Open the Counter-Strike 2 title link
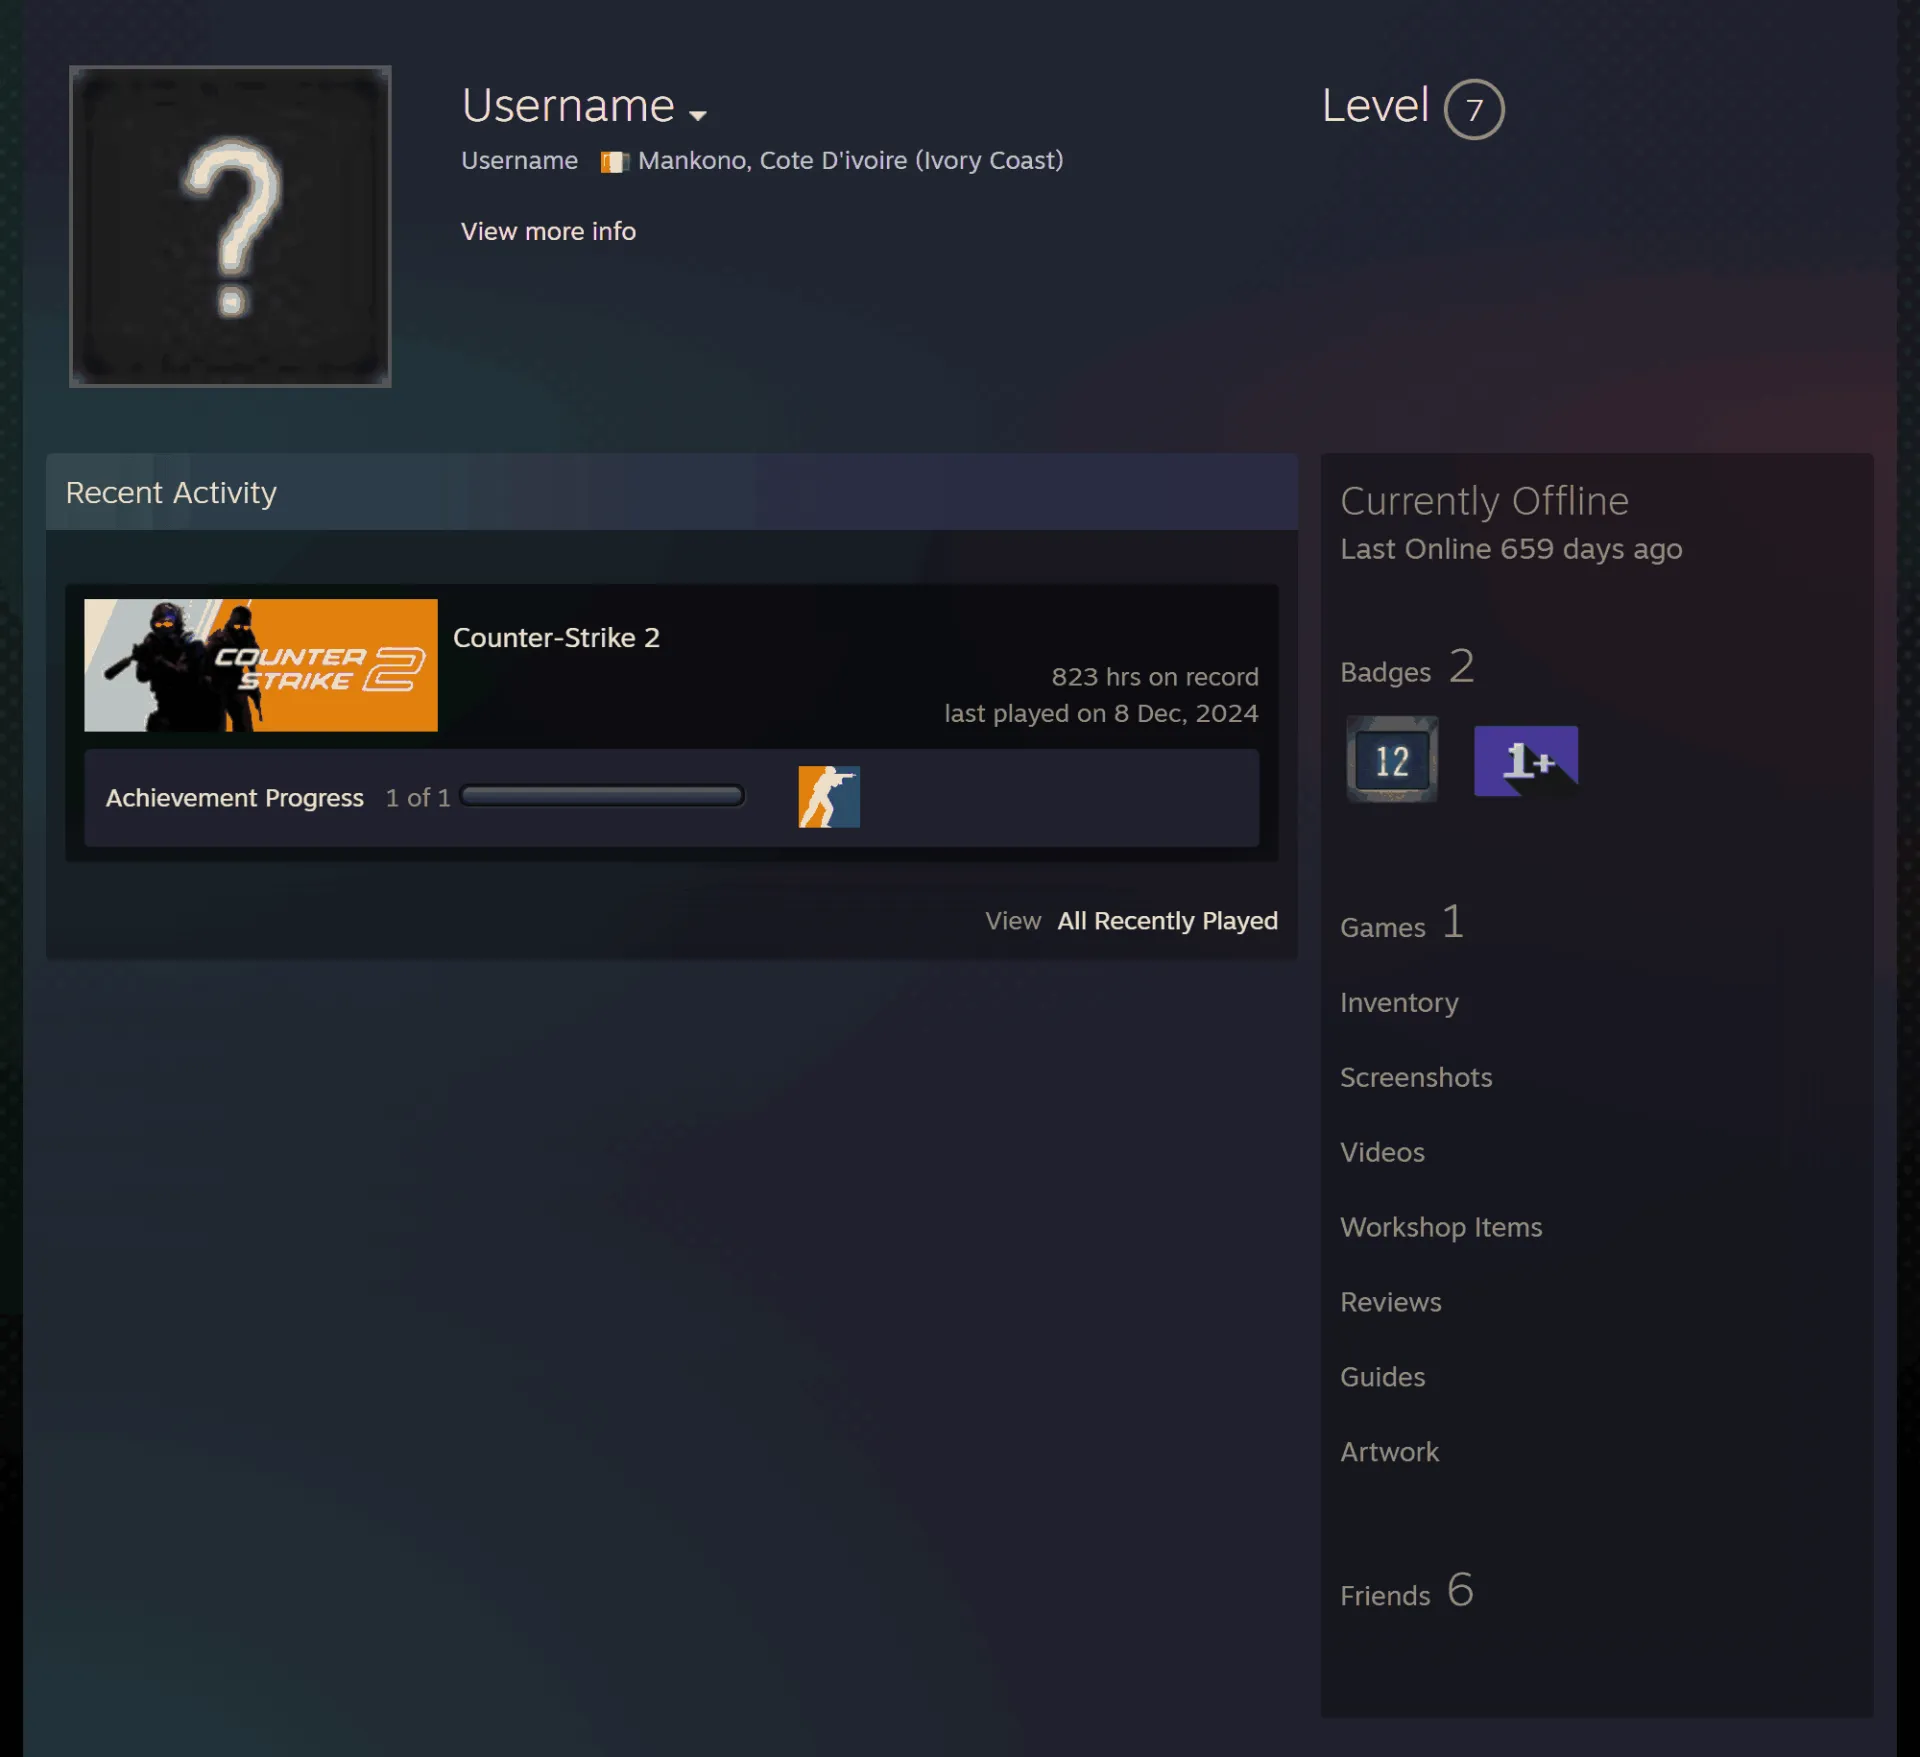The width and height of the screenshot is (1920, 1757). (x=556, y=638)
